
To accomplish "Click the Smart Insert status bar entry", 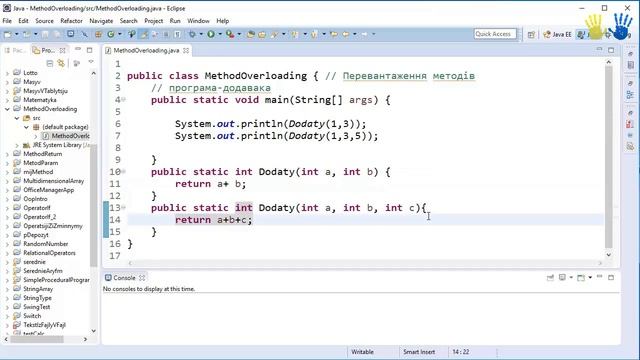I will click(x=419, y=352).
